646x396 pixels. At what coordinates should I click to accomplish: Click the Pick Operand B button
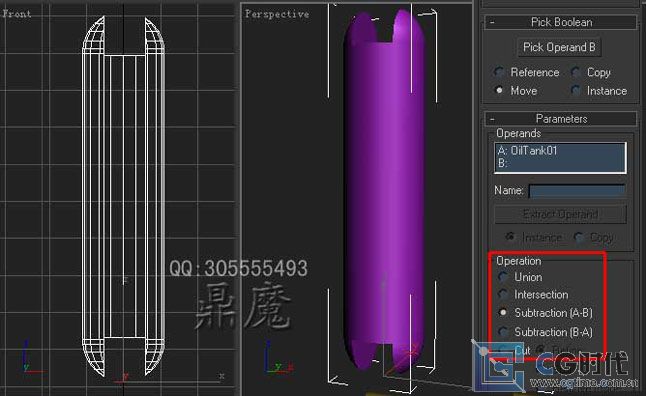pyautogui.click(x=559, y=47)
